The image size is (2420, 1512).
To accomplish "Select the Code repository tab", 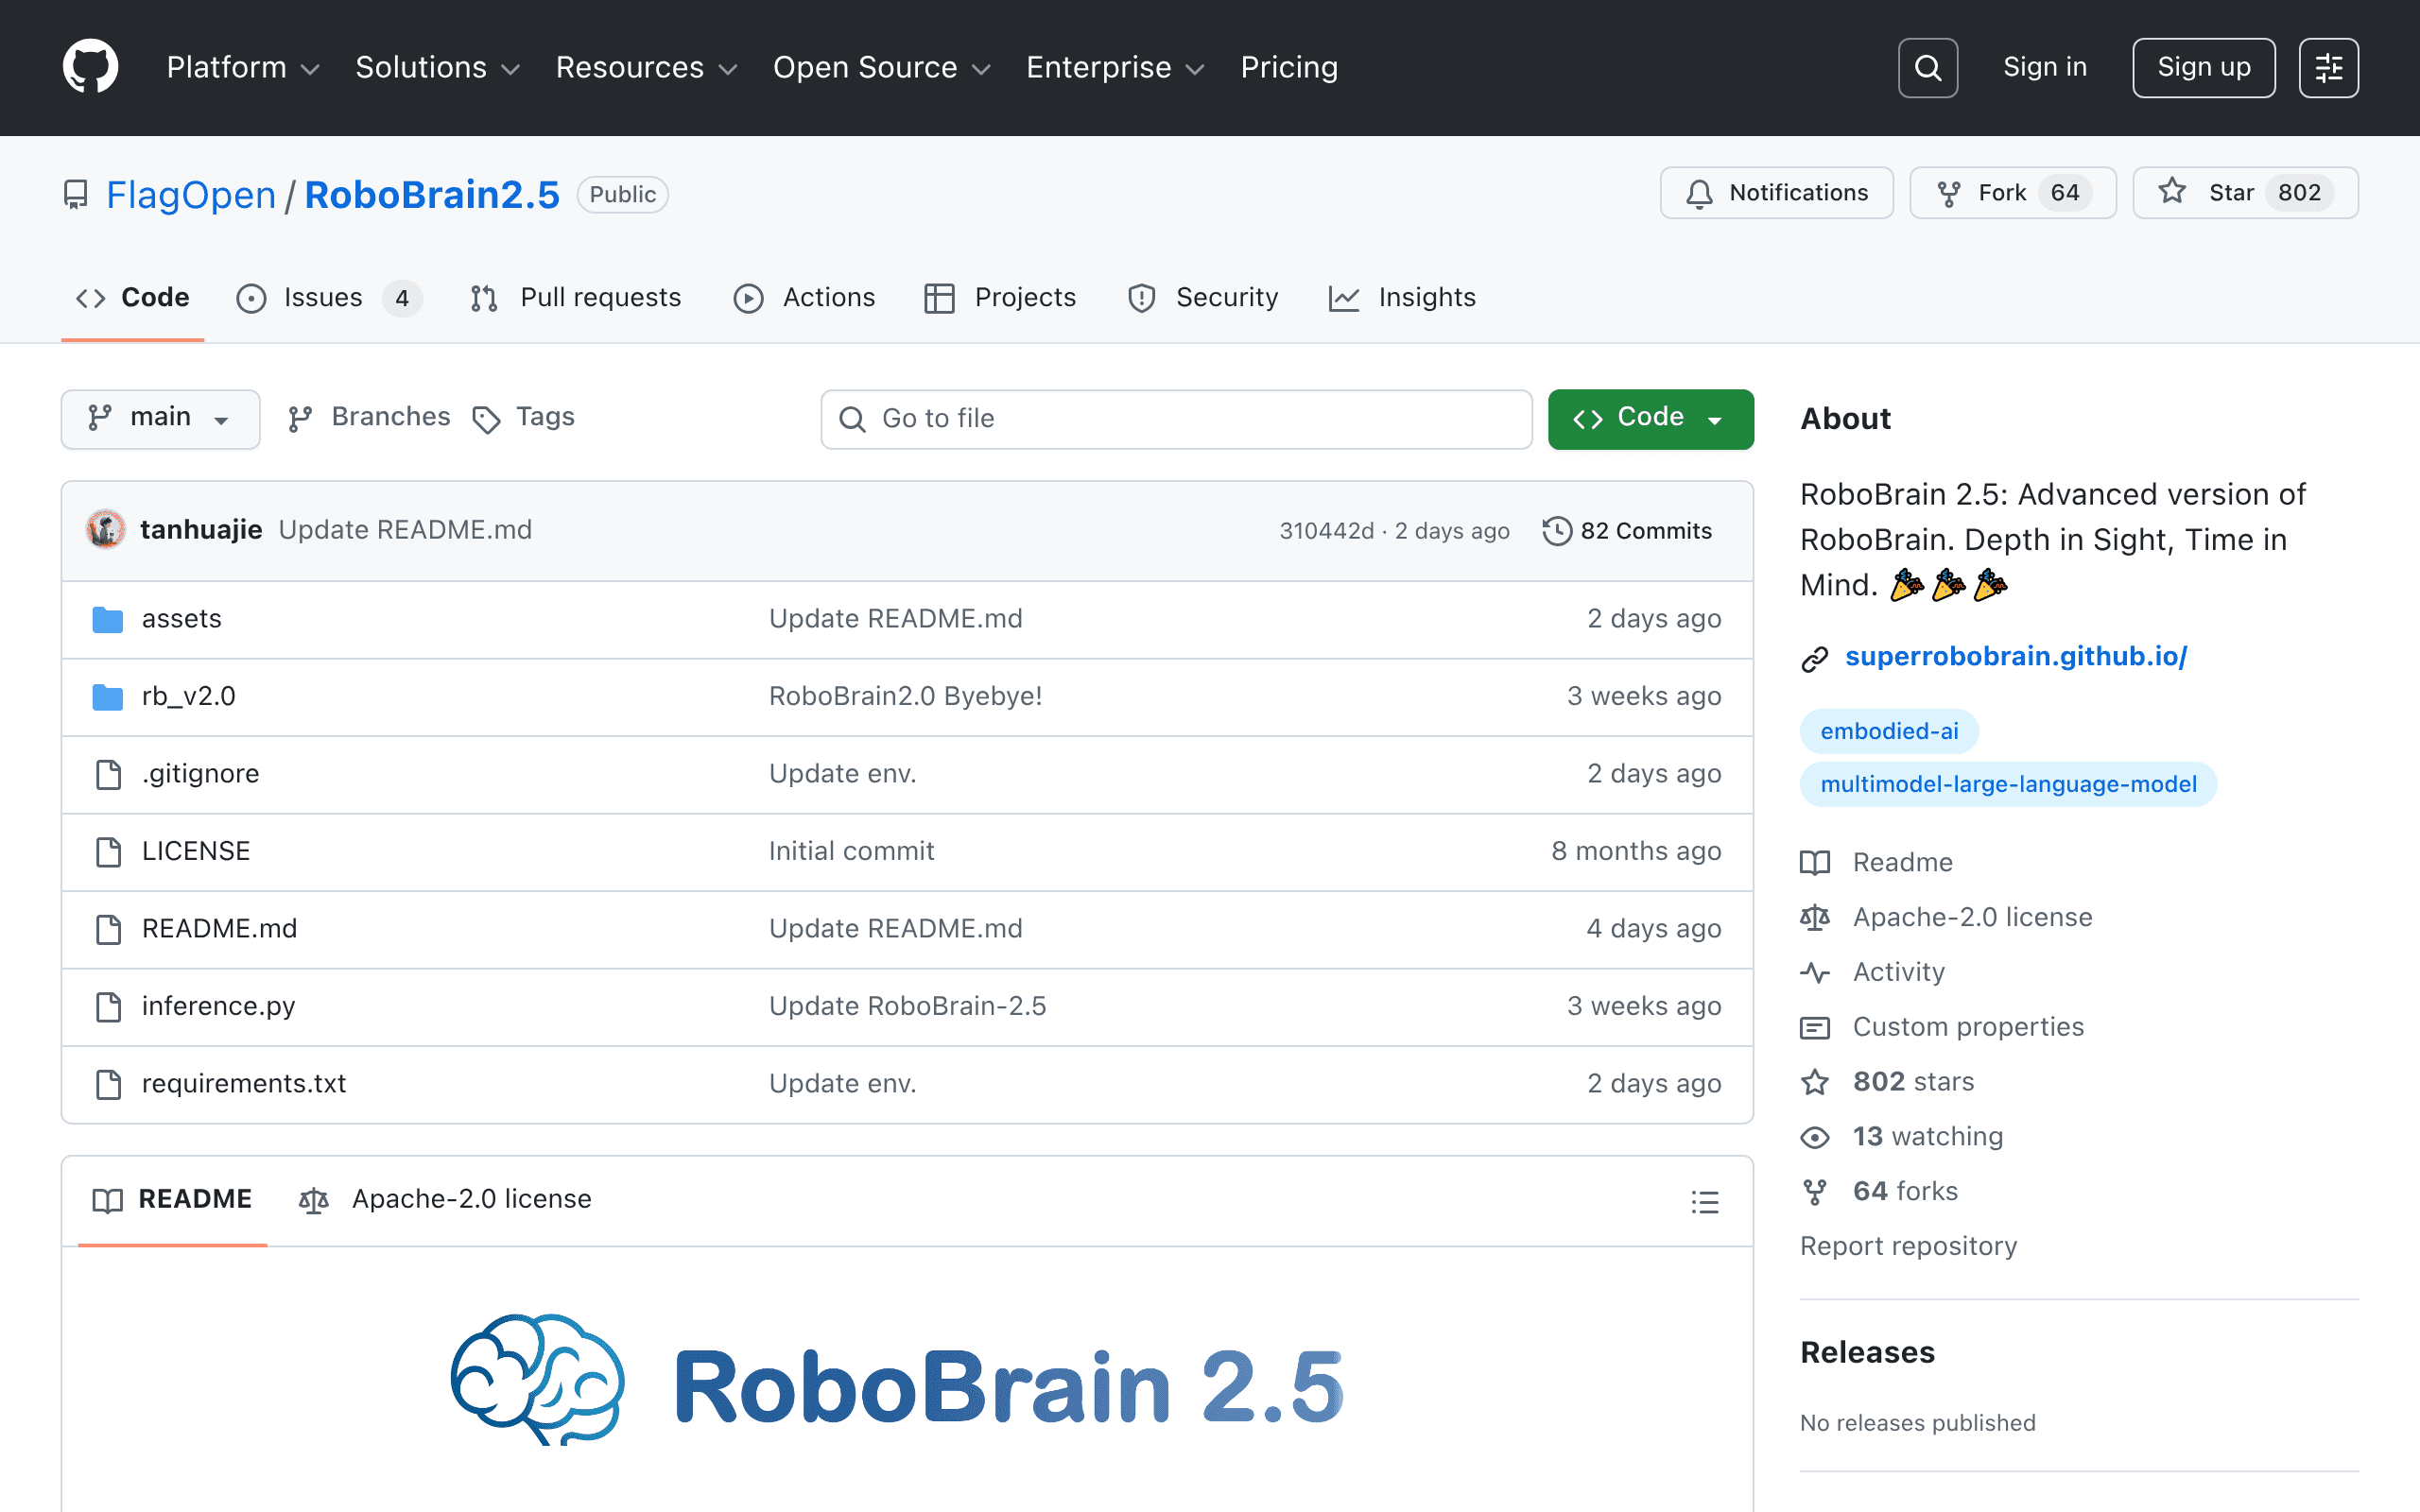I will [133, 298].
